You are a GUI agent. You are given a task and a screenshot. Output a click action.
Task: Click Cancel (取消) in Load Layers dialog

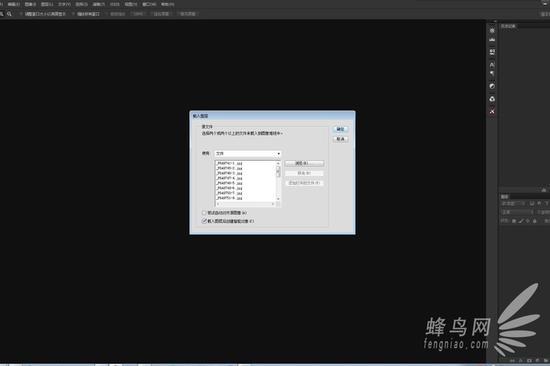click(x=340, y=139)
